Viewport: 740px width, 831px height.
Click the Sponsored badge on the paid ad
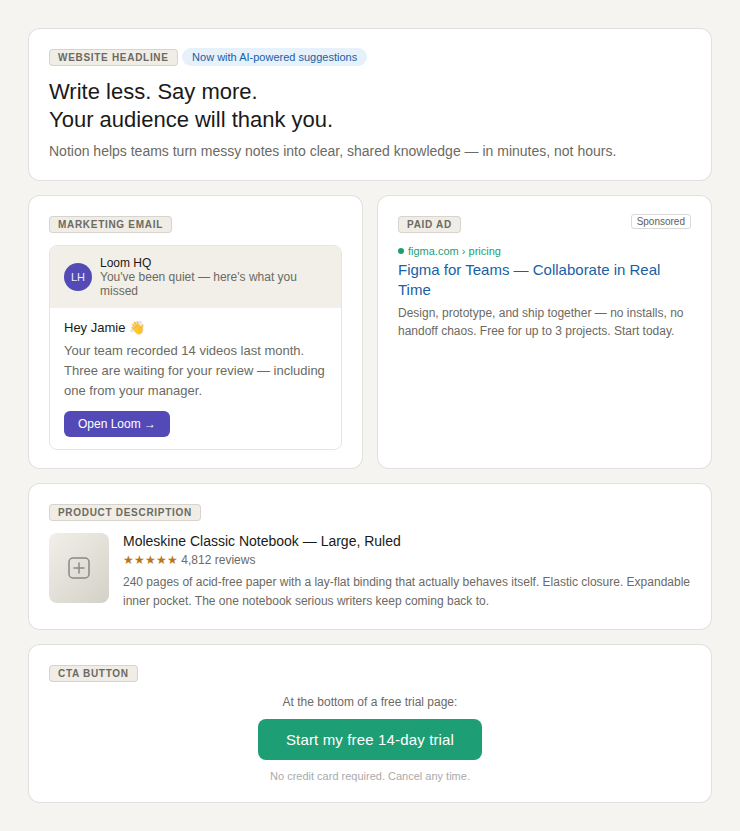[660, 222]
